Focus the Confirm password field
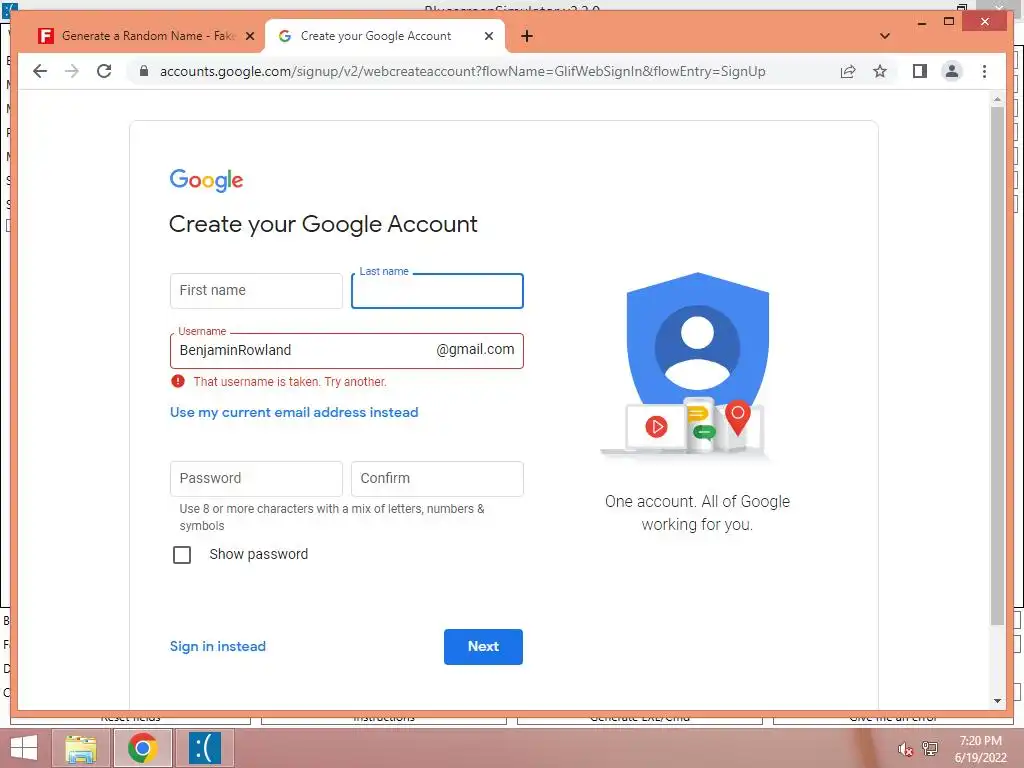Screen dimensions: 1024x768 (438, 479)
